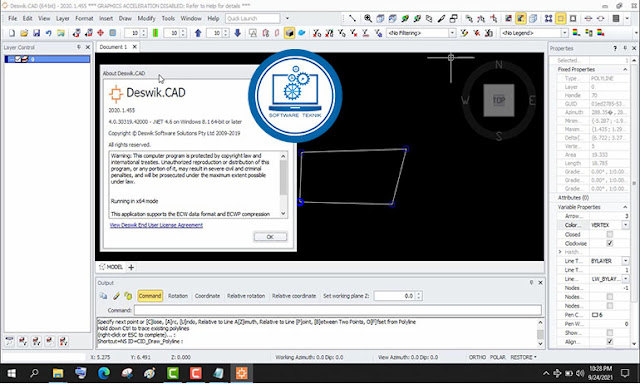Screen dimensions: 640x384
Task: Click the Coordinate button in Output panel
Action: [x=207, y=296]
